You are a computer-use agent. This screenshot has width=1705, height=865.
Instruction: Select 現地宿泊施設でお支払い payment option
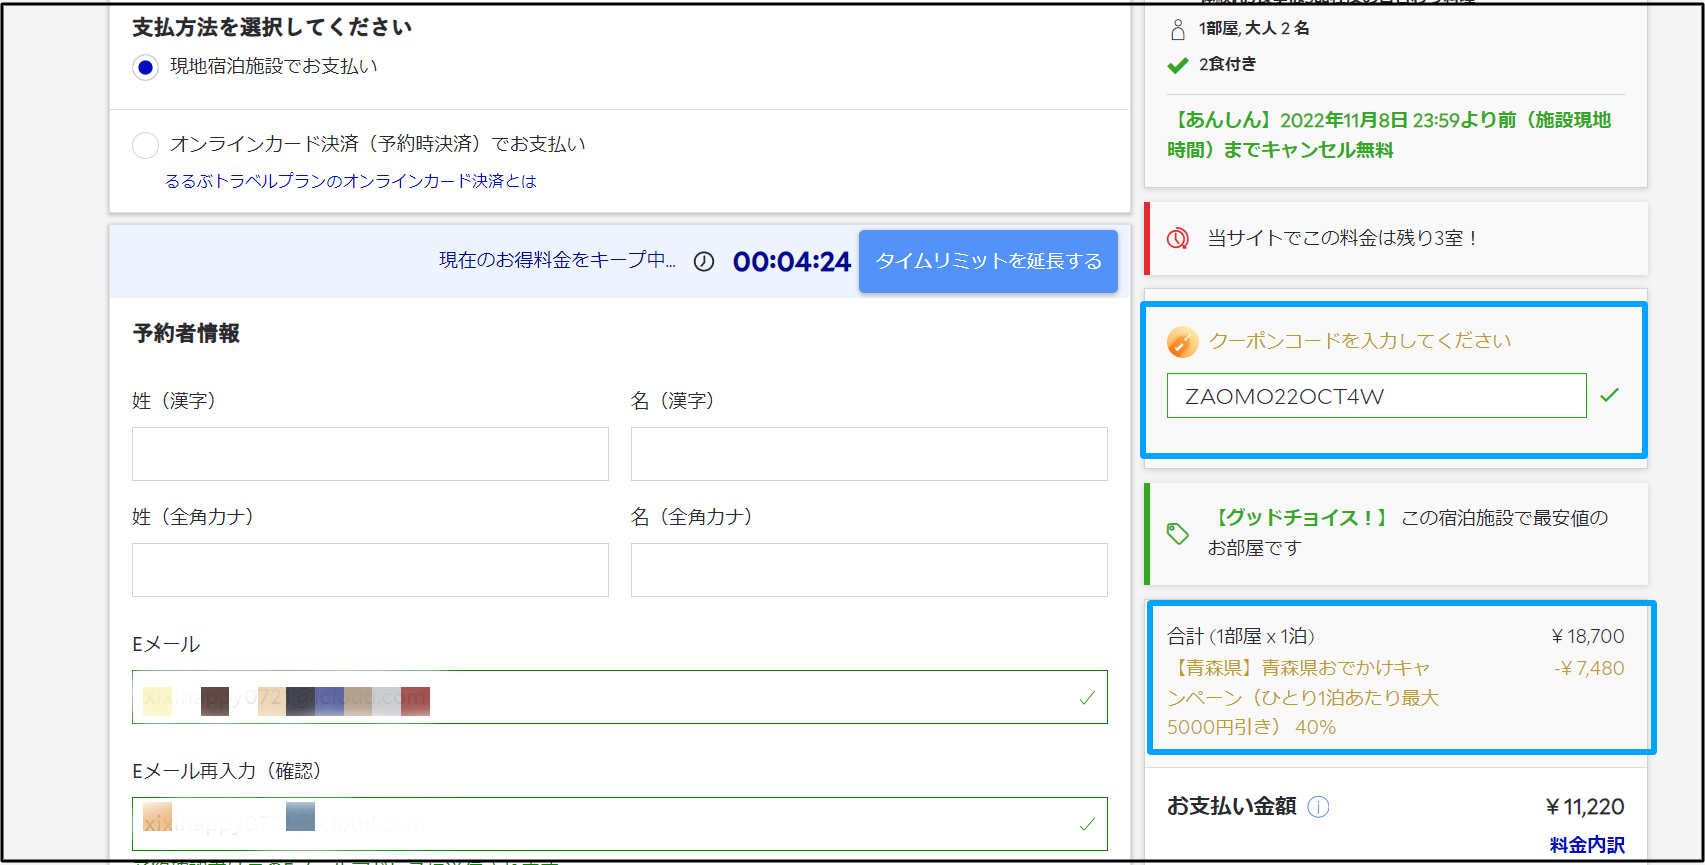coord(146,67)
